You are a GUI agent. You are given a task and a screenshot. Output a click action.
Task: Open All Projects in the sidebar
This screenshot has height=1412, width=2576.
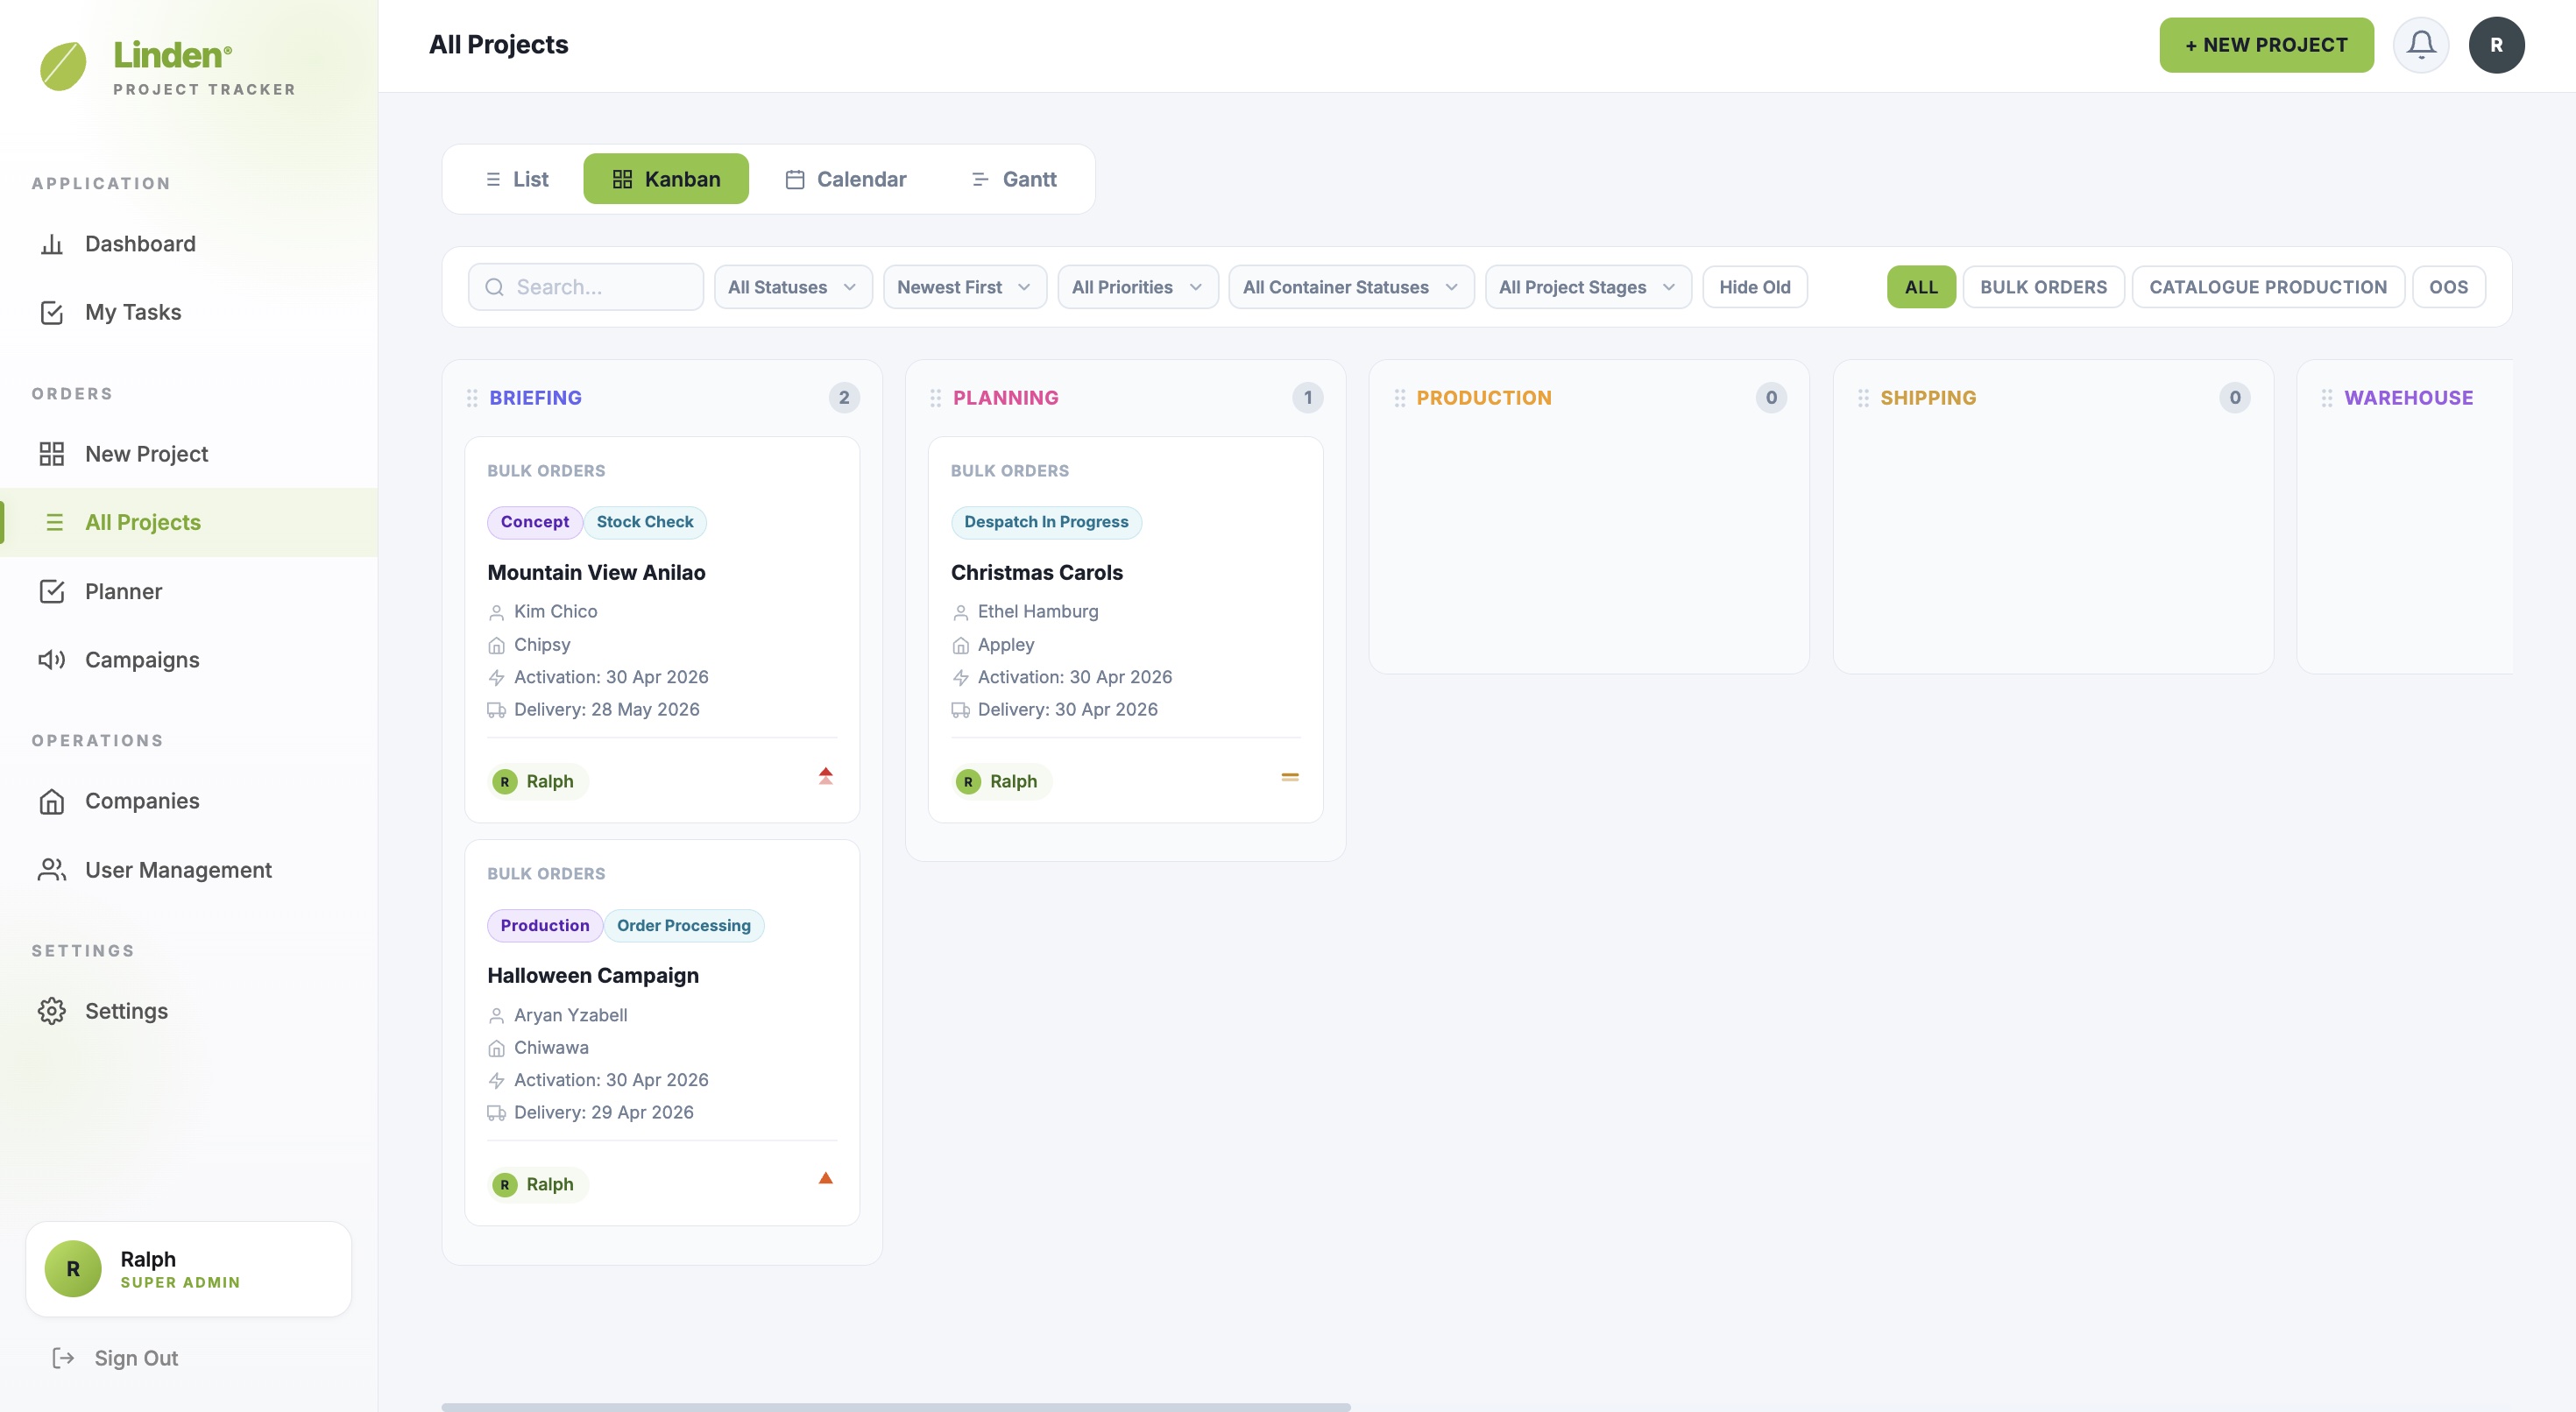(189, 523)
